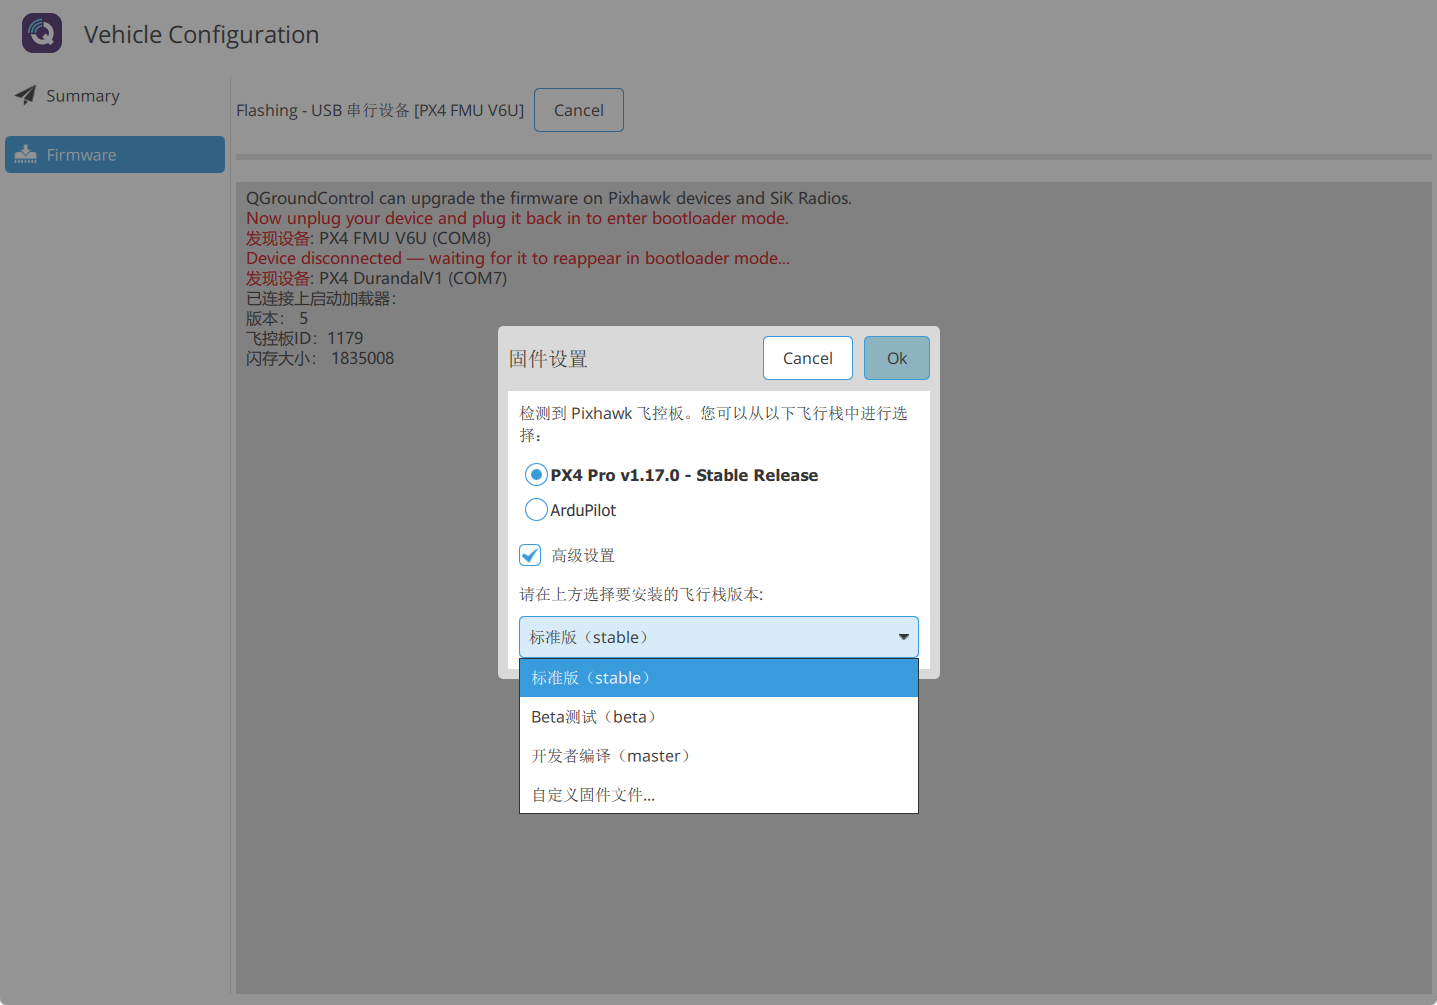Click the Vehicle Configuration title
The height and width of the screenshot is (1005, 1437).
[202, 34]
